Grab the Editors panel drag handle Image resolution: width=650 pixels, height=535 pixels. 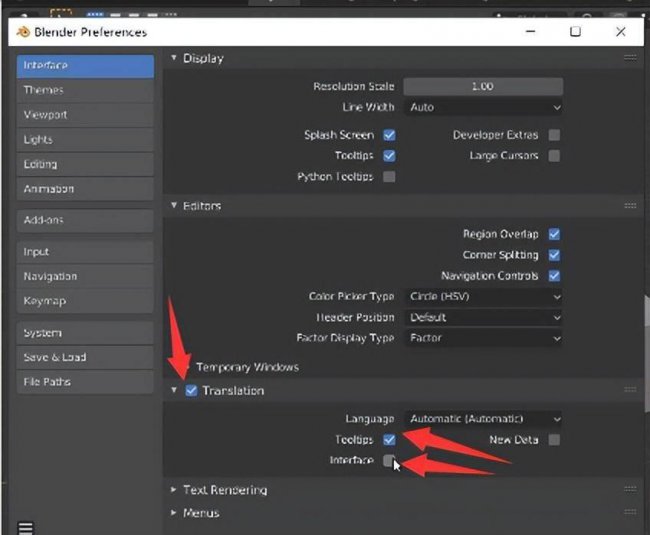pos(630,206)
